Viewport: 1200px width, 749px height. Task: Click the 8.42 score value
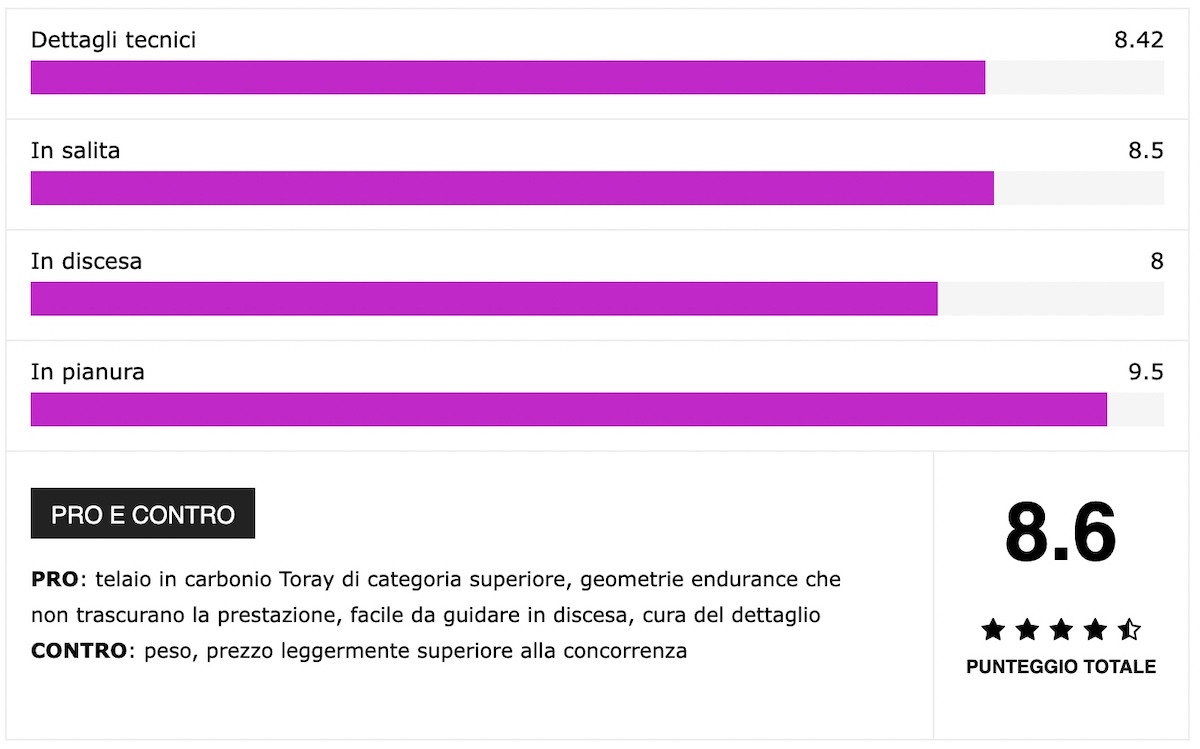coord(1139,40)
